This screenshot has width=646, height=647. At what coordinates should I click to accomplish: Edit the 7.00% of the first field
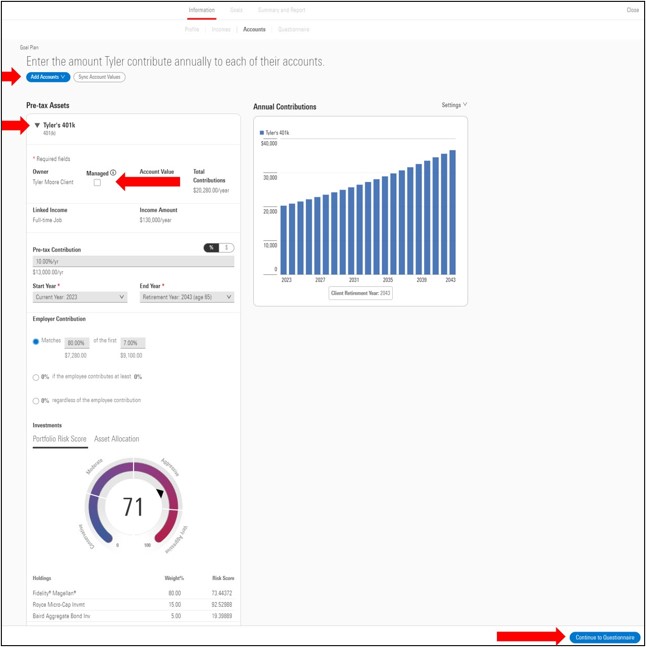[x=133, y=343]
